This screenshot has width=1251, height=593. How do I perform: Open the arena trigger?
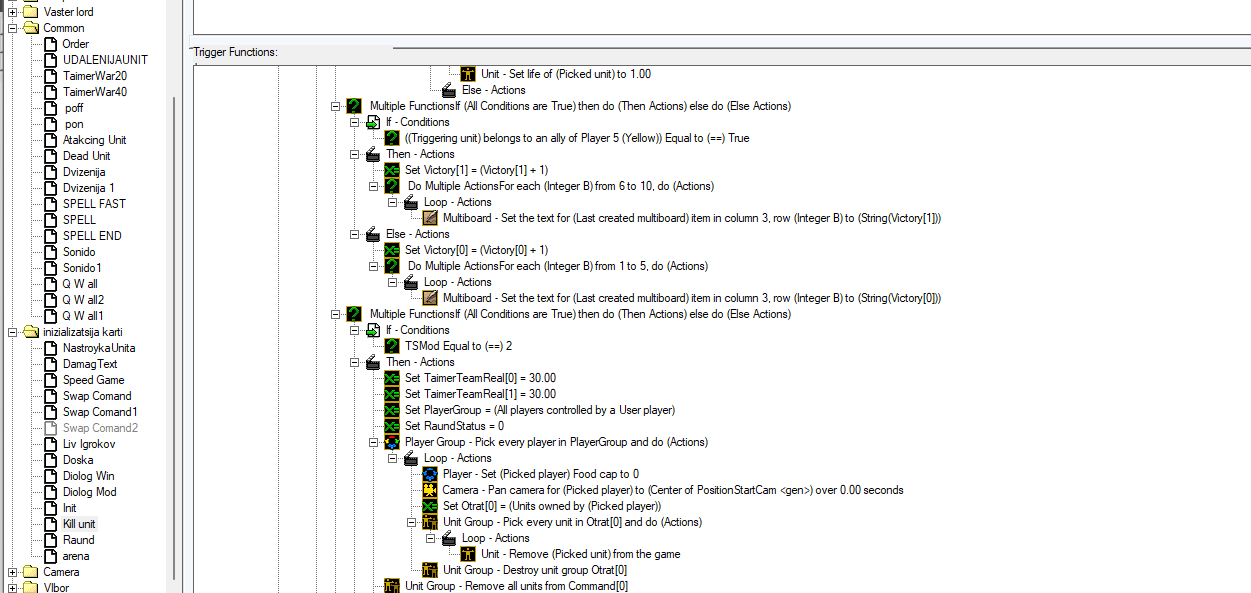coord(75,556)
